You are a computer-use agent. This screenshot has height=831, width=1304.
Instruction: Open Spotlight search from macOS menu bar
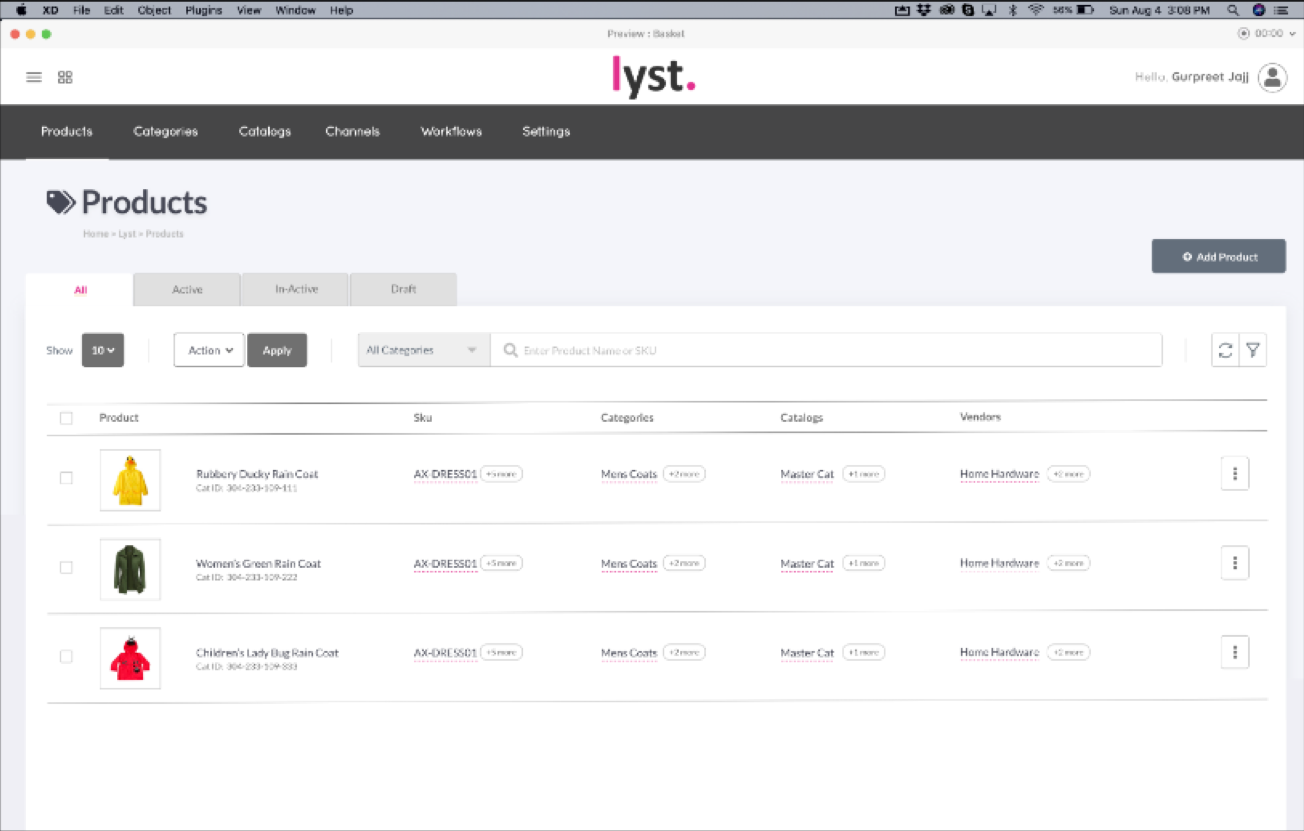(1232, 10)
